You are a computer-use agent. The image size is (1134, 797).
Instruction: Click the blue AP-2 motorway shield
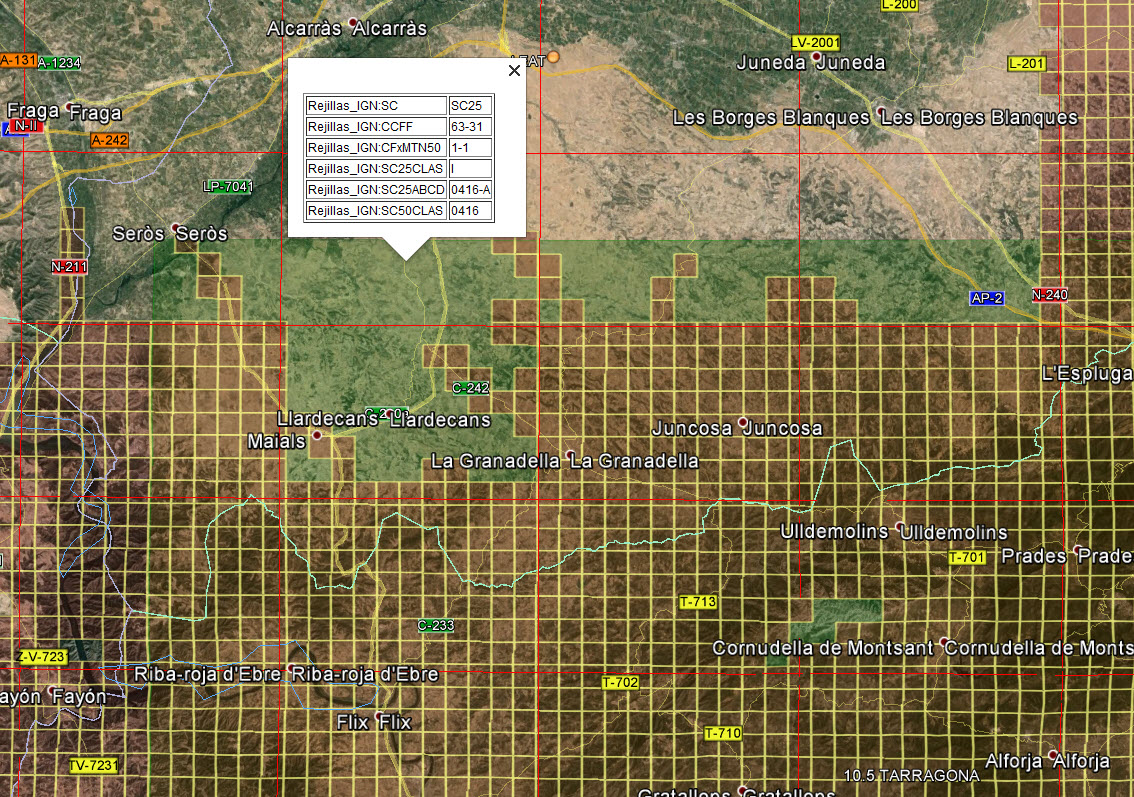[987, 298]
